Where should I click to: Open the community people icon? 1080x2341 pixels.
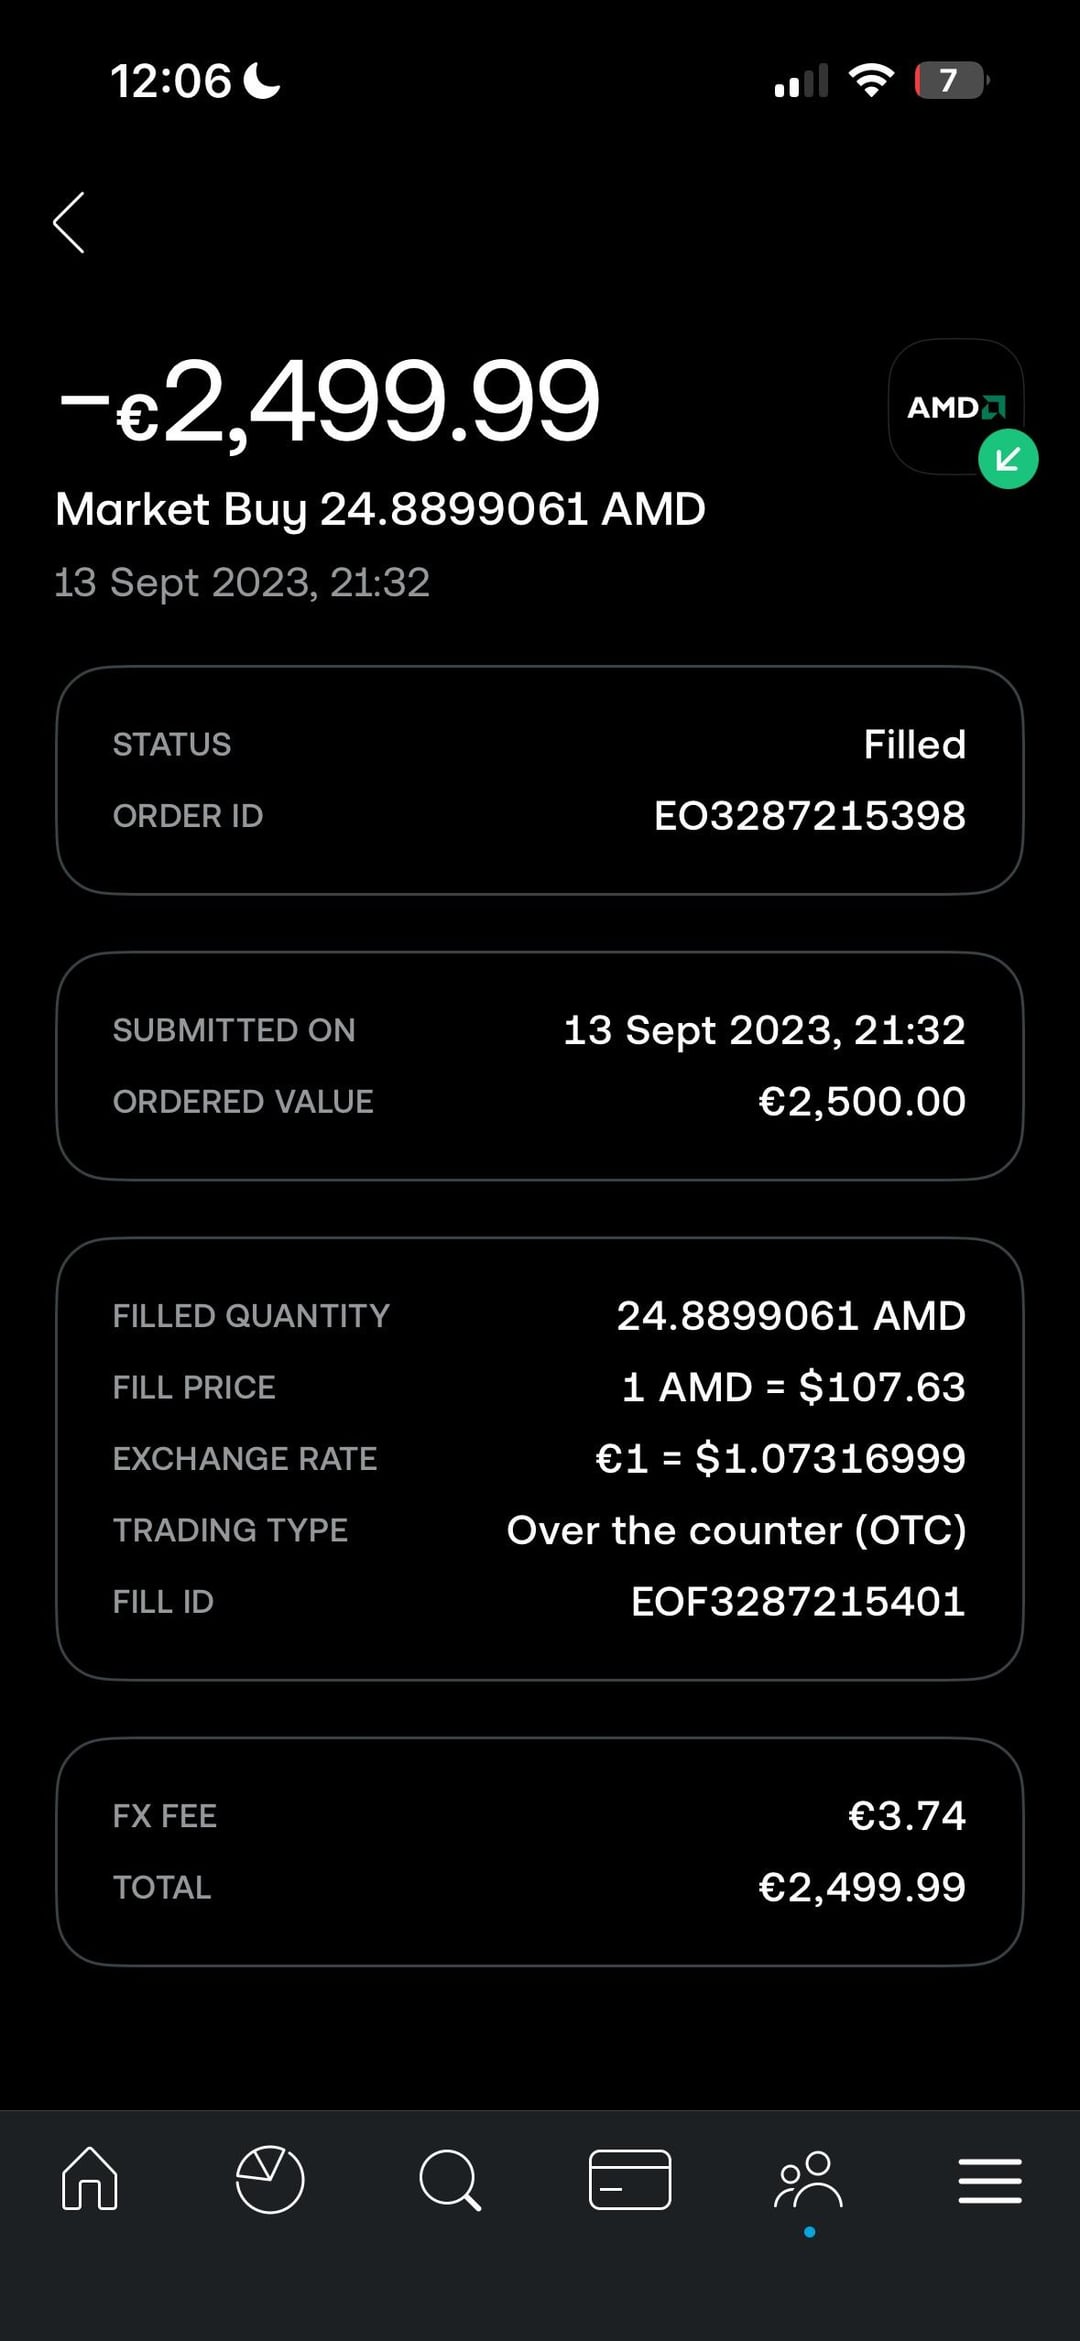[x=809, y=2180]
